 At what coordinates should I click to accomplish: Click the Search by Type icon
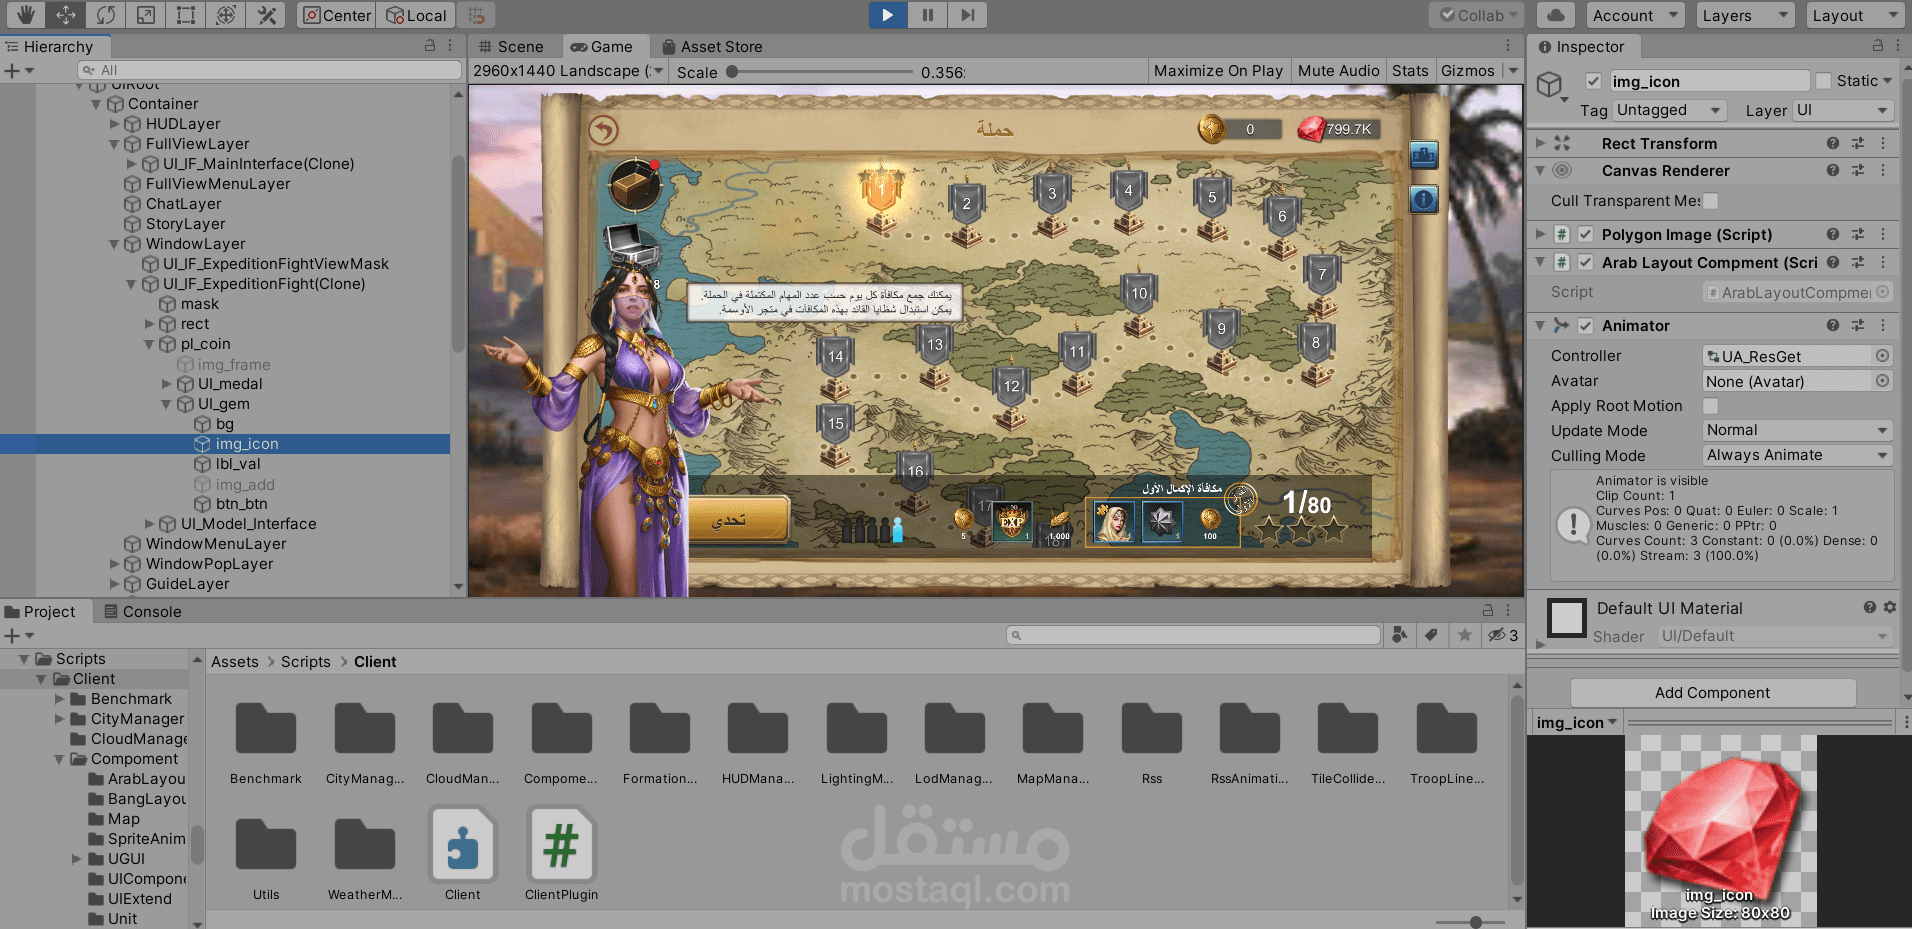pyautogui.click(x=1399, y=635)
